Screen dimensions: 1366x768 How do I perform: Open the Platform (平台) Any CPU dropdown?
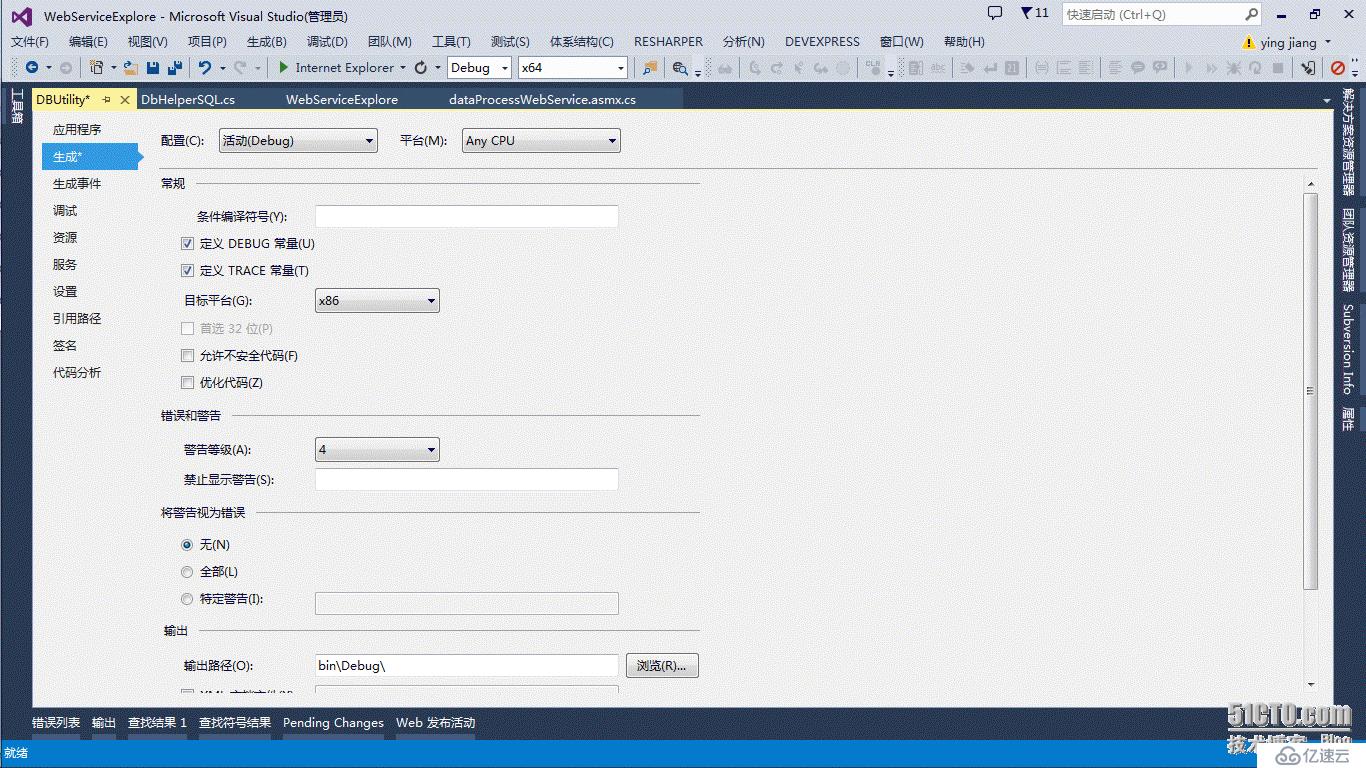pos(541,141)
